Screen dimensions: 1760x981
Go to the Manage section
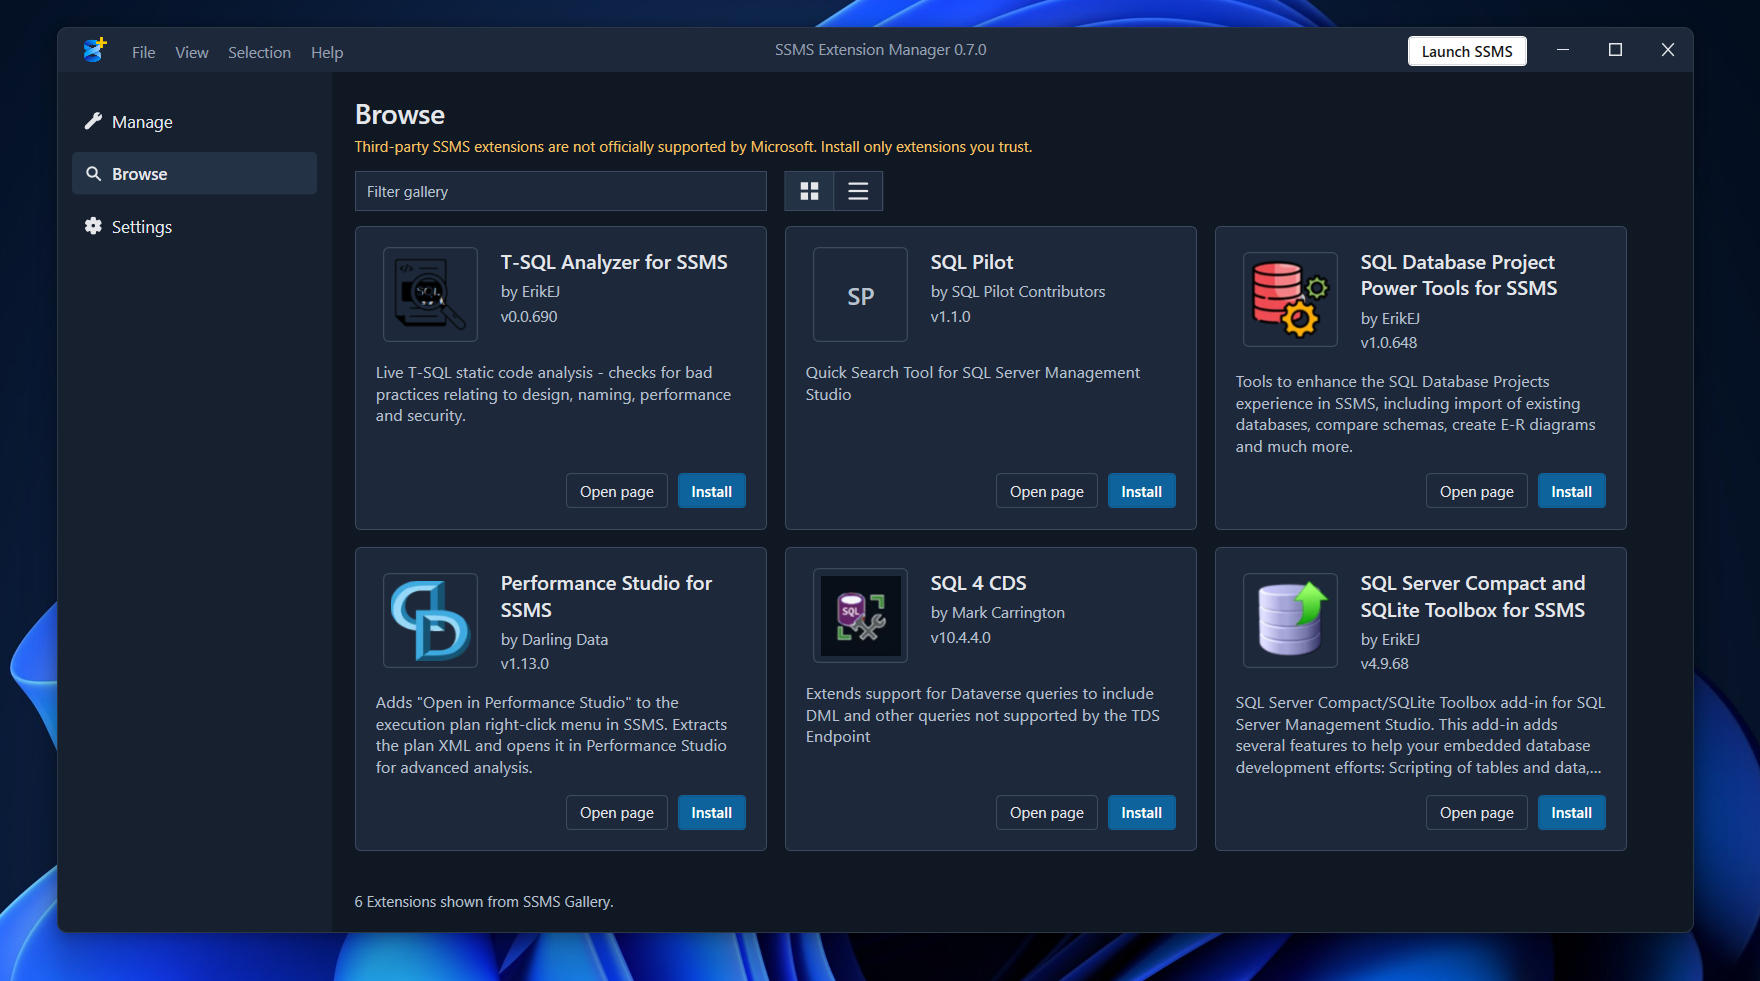coord(194,122)
